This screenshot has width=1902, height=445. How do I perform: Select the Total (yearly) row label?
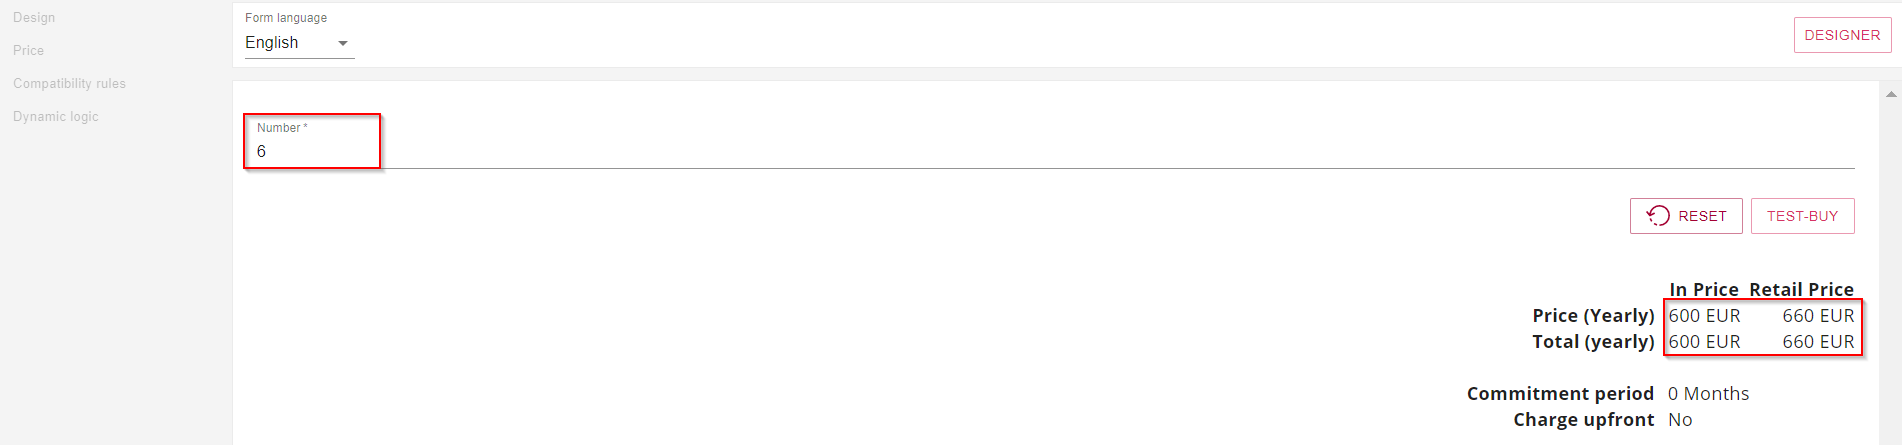(x=1593, y=341)
